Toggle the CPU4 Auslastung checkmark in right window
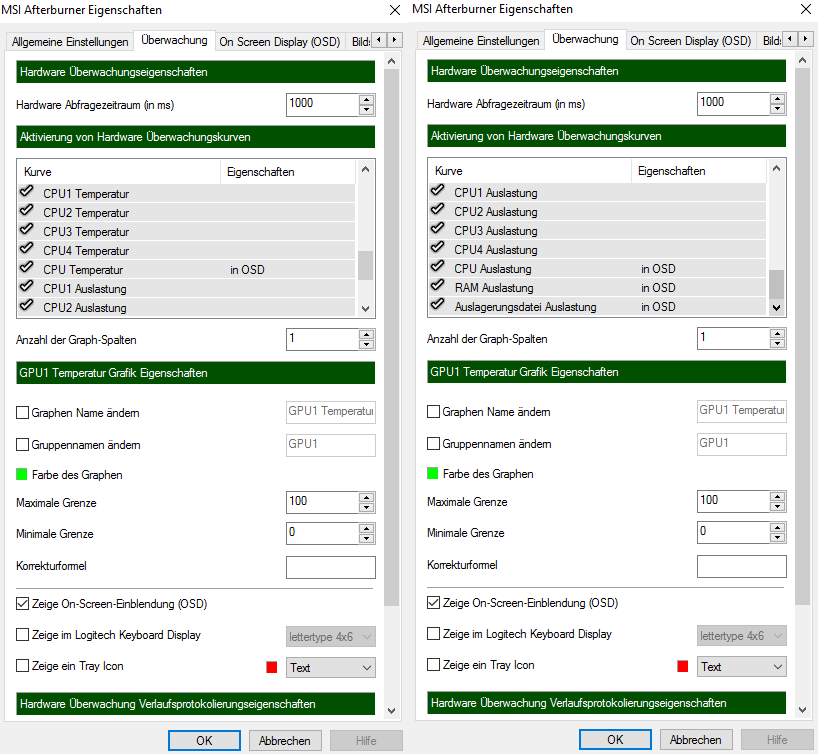This screenshot has height=754, width=818. (438, 247)
